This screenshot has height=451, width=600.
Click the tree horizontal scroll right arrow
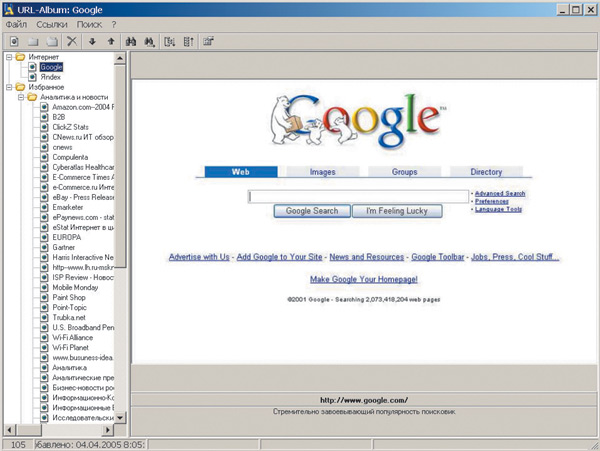tap(108, 430)
